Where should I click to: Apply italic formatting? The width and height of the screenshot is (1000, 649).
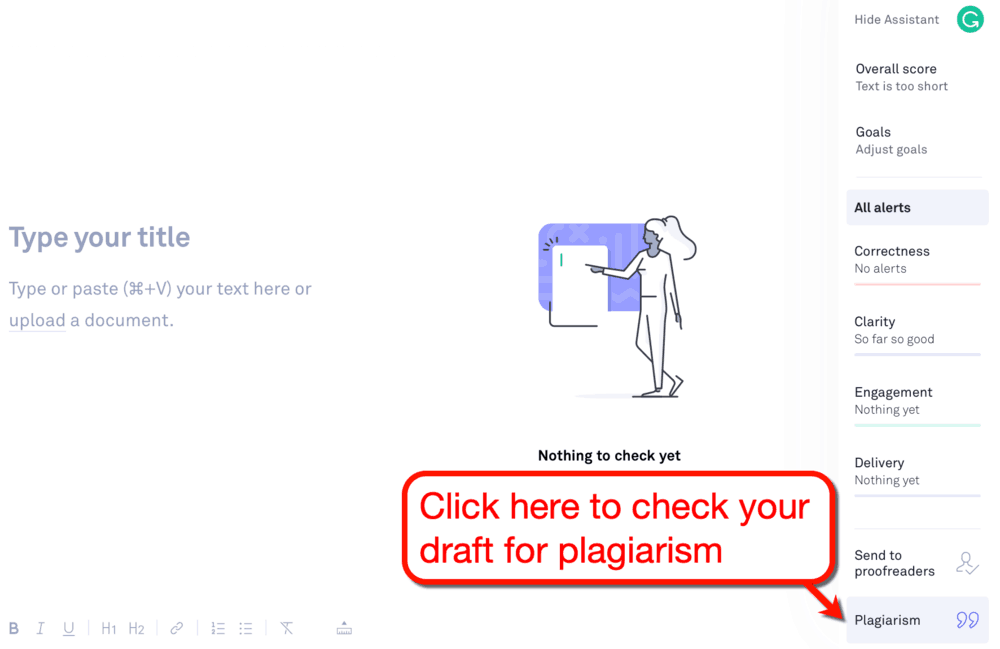click(x=40, y=628)
